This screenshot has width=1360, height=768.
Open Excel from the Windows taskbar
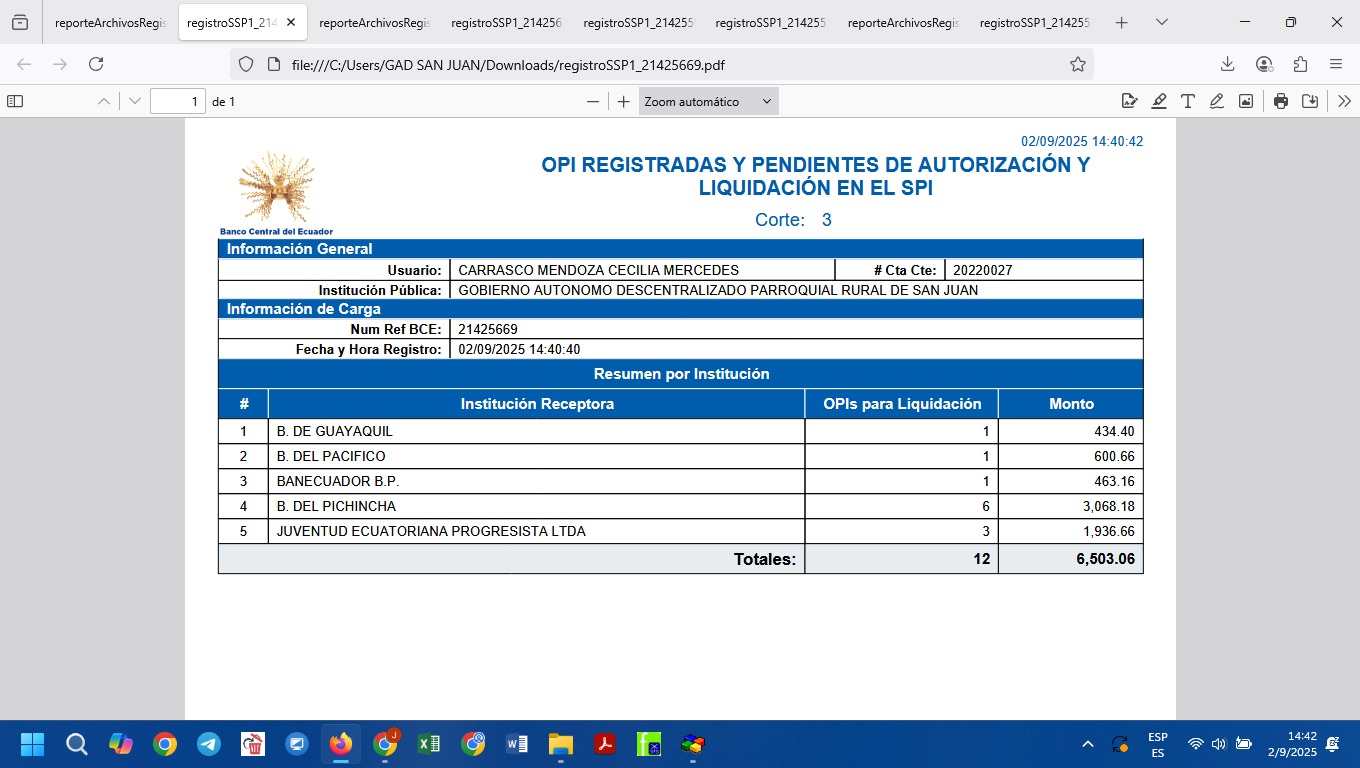[429, 744]
